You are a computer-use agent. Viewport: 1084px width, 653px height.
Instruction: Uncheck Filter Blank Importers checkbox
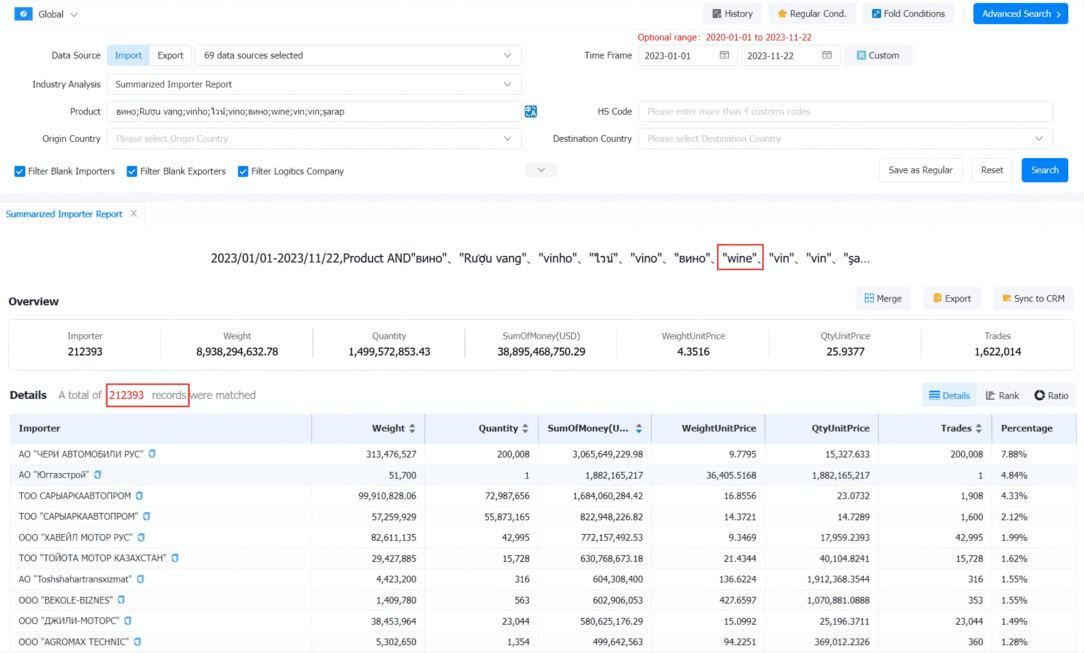(19, 171)
